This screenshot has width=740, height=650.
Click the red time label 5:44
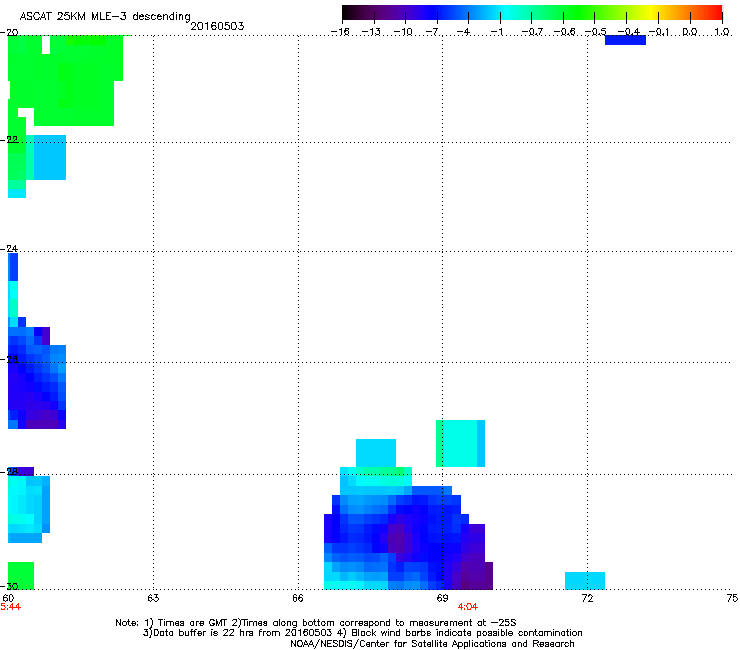pyautogui.click(x=10, y=607)
